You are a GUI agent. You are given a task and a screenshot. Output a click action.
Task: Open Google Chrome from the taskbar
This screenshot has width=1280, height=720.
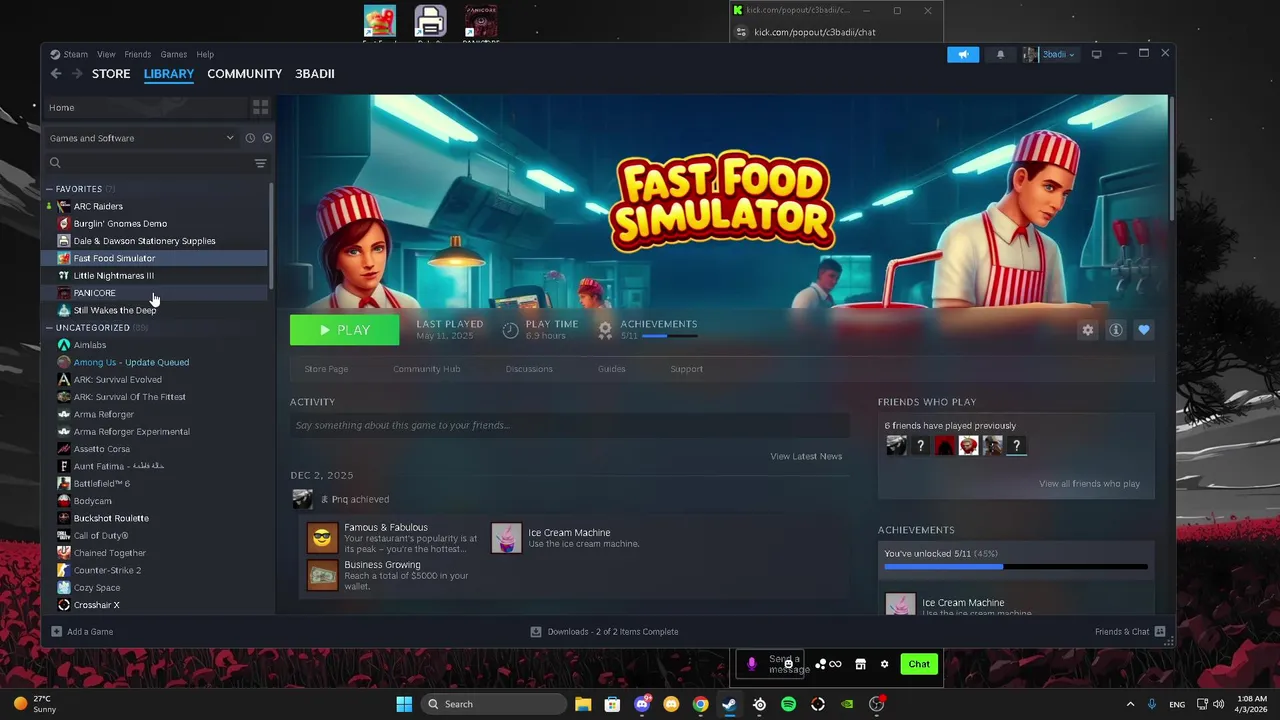[700, 704]
